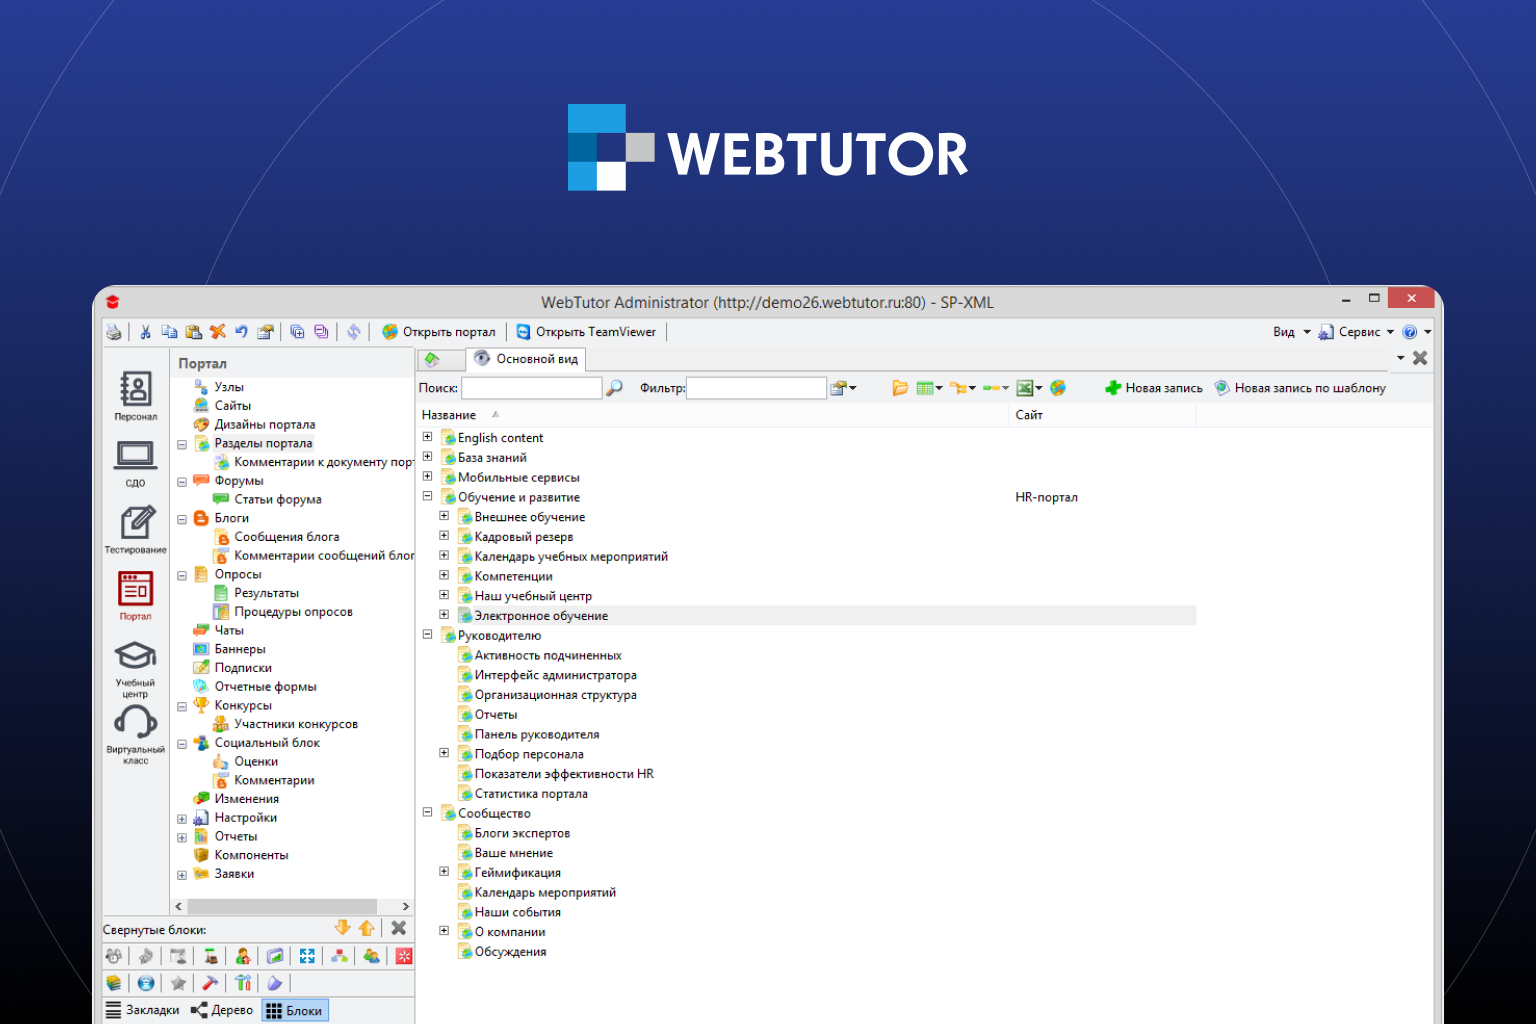Screen dimensions: 1536x1024
Task: Click the red hammer block icon
Action: (x=210, y=983)
